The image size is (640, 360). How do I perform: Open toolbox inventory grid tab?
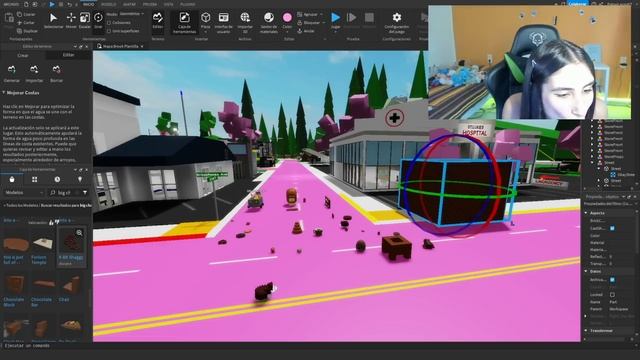(x=34, y=179)
